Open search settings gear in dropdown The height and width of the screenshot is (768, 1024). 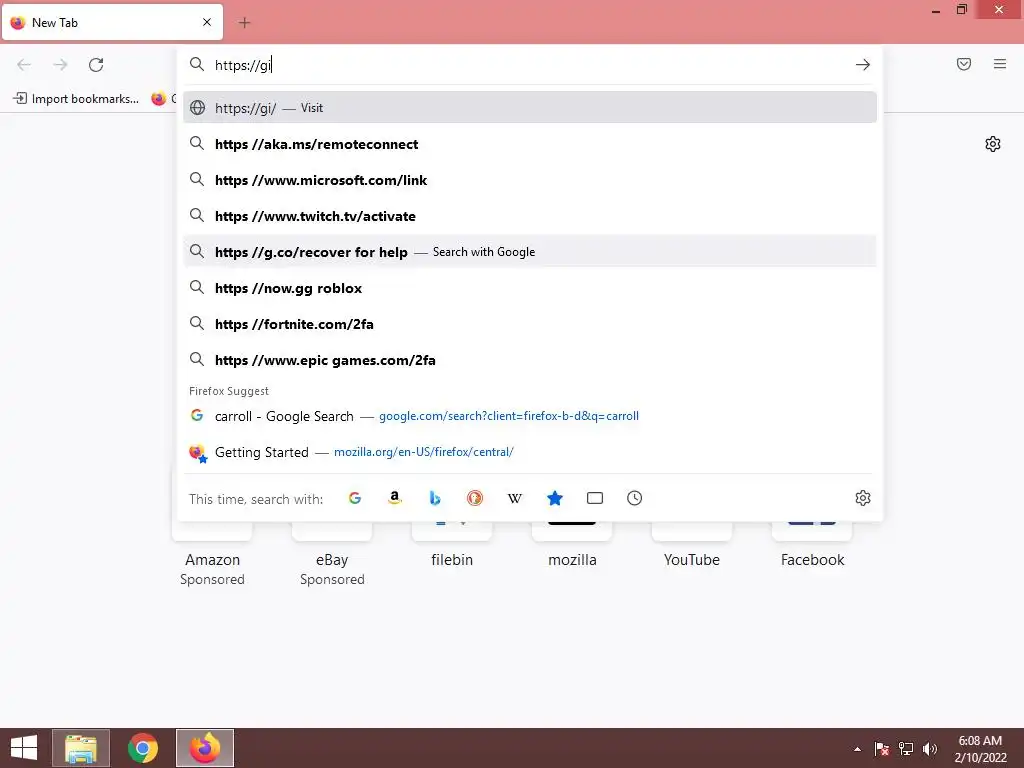pos(863,498)
